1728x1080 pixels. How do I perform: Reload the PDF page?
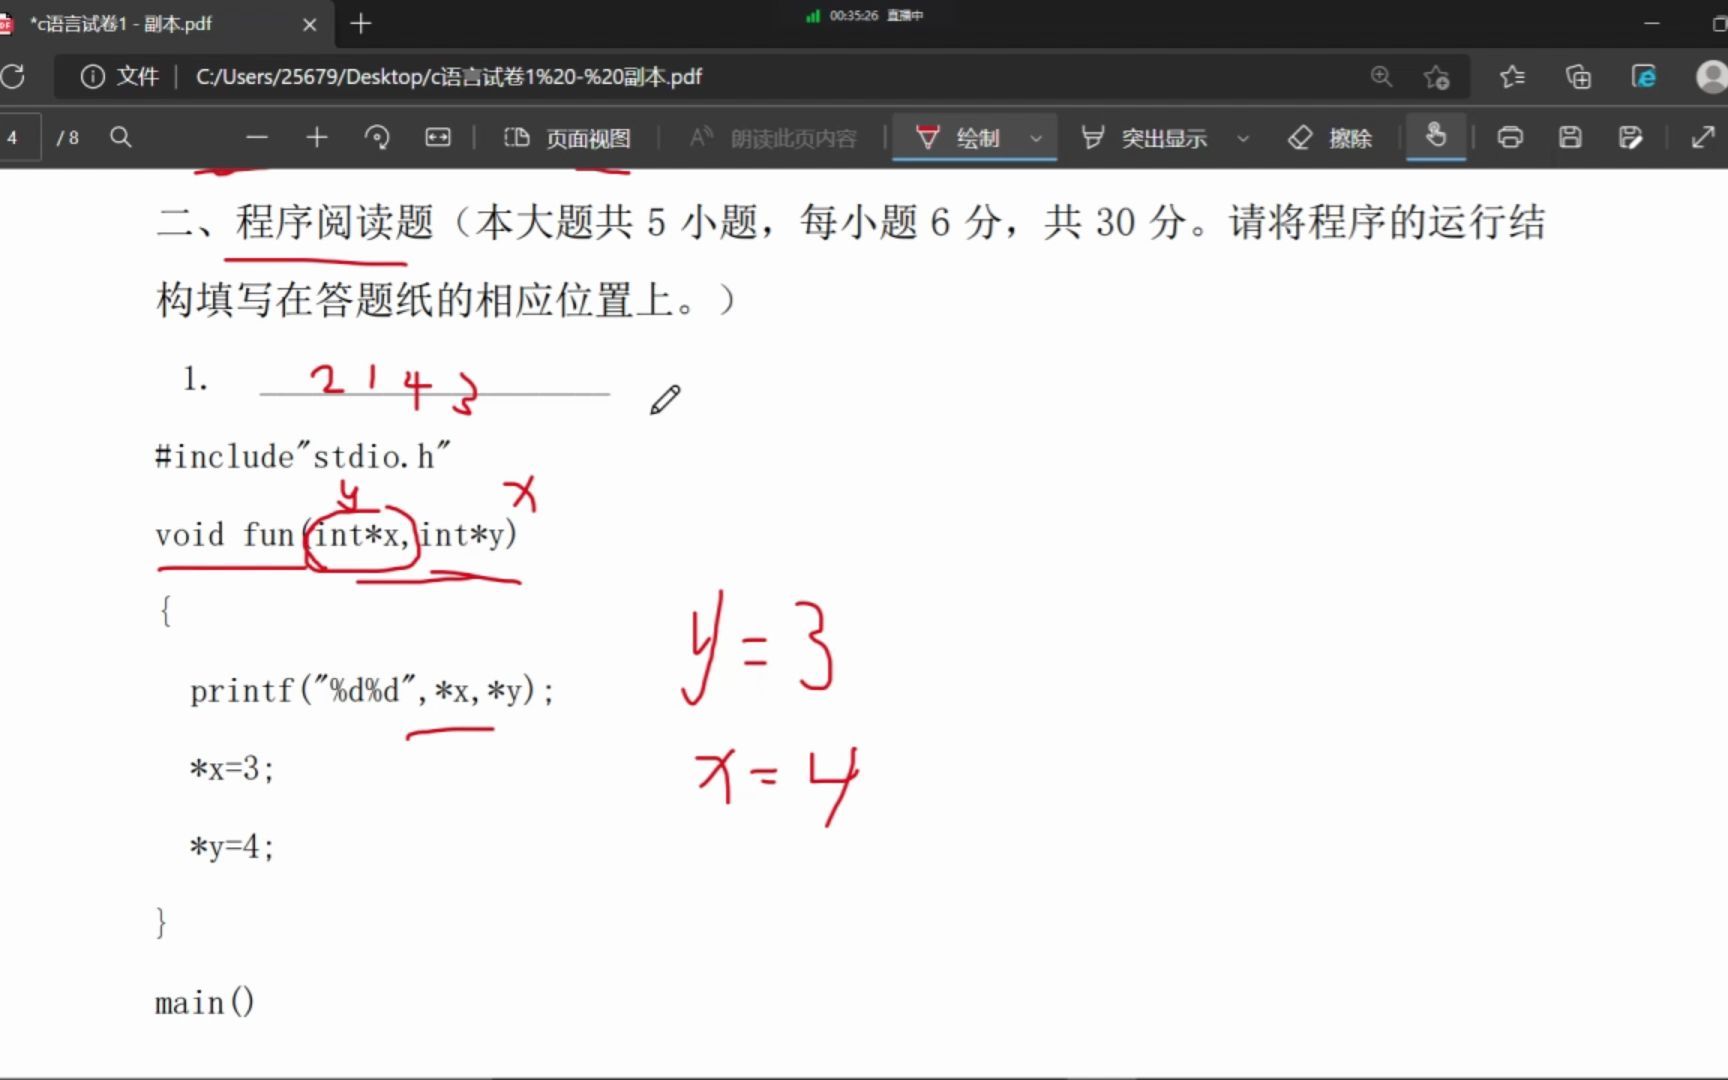(x=14, y=76)
